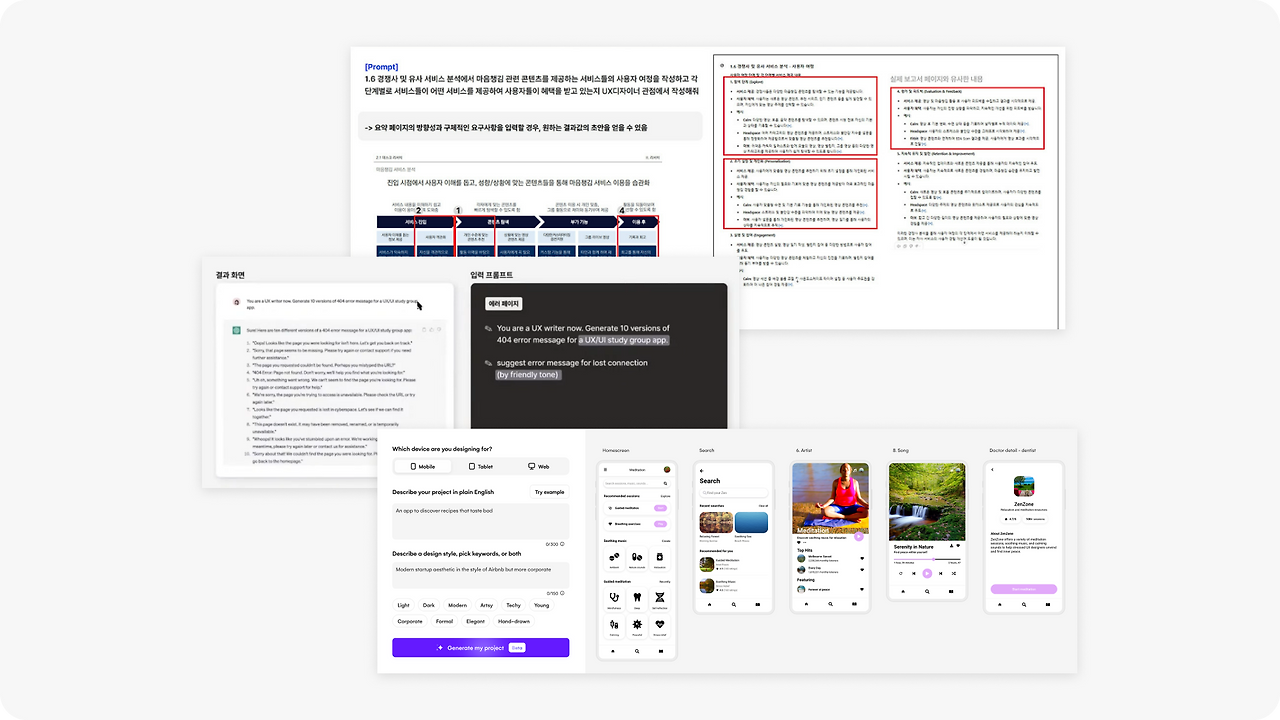Select Ambient tile under Soothing music
This screenshot has height=720, width=1280.
point(614,558)
